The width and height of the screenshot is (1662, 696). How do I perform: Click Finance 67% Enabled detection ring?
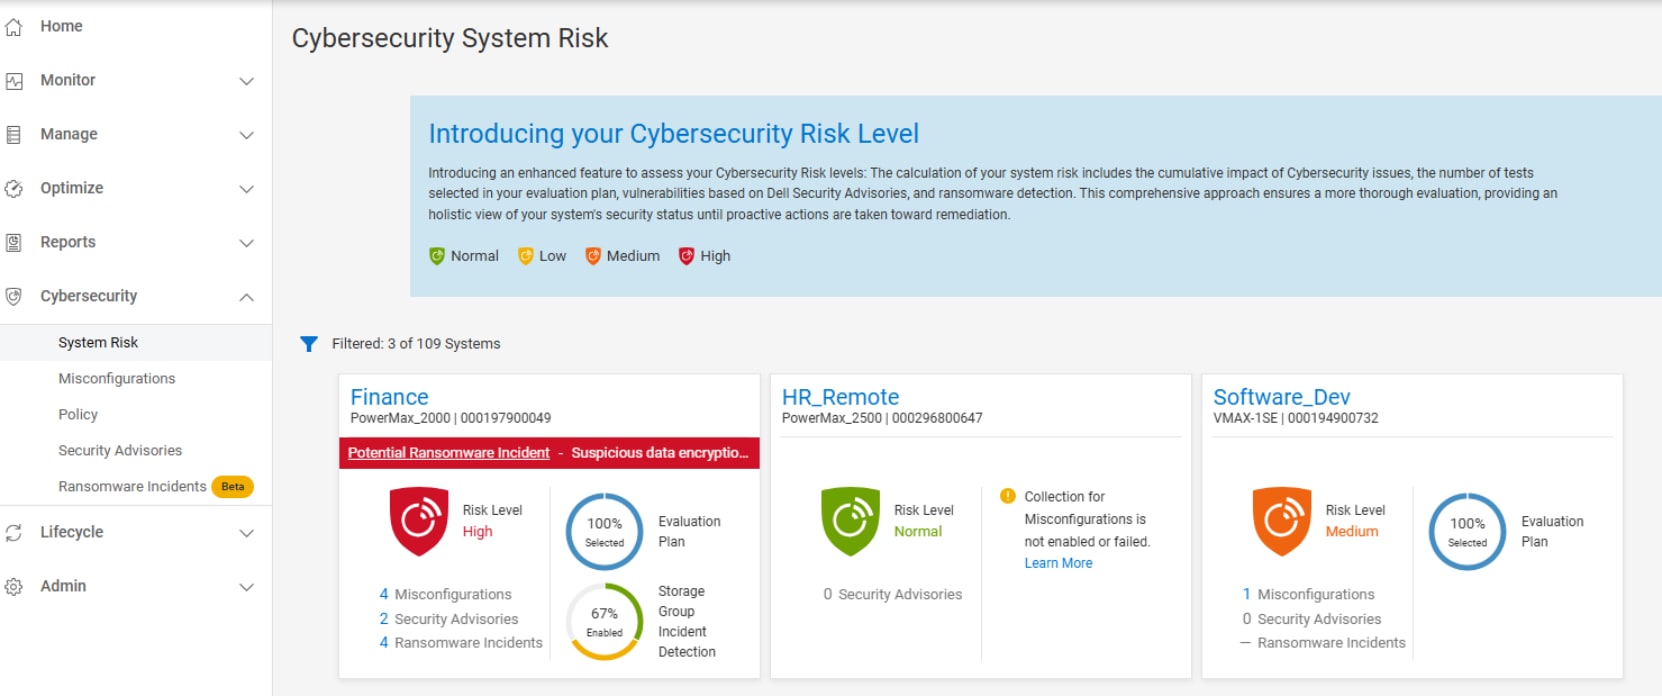(x=604, y=622)
